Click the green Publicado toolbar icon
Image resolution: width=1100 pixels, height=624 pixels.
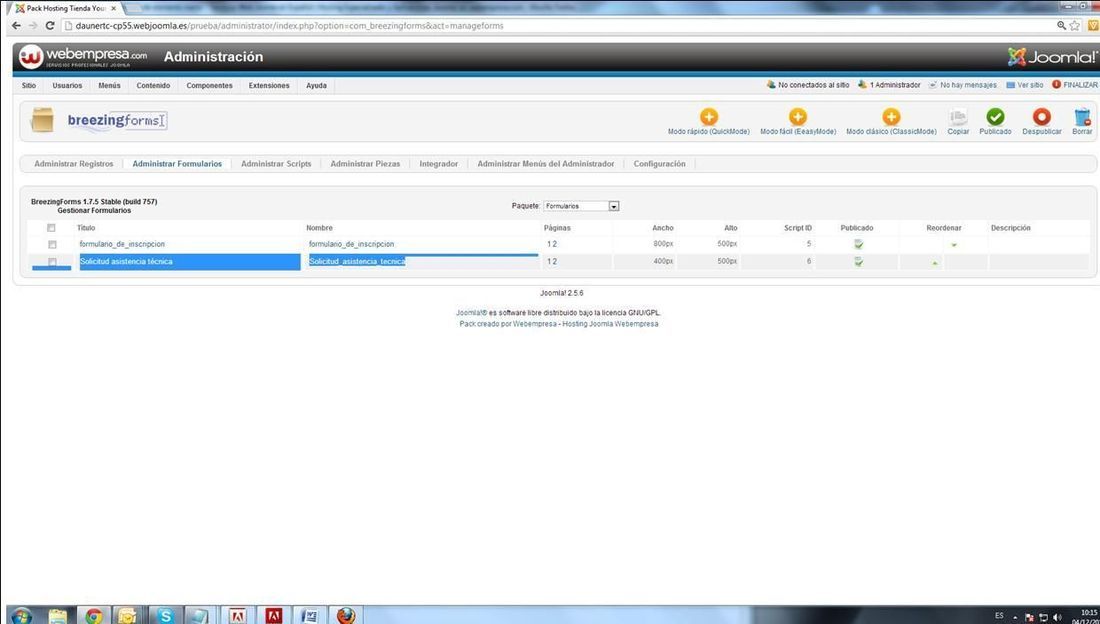coord(995,117)
